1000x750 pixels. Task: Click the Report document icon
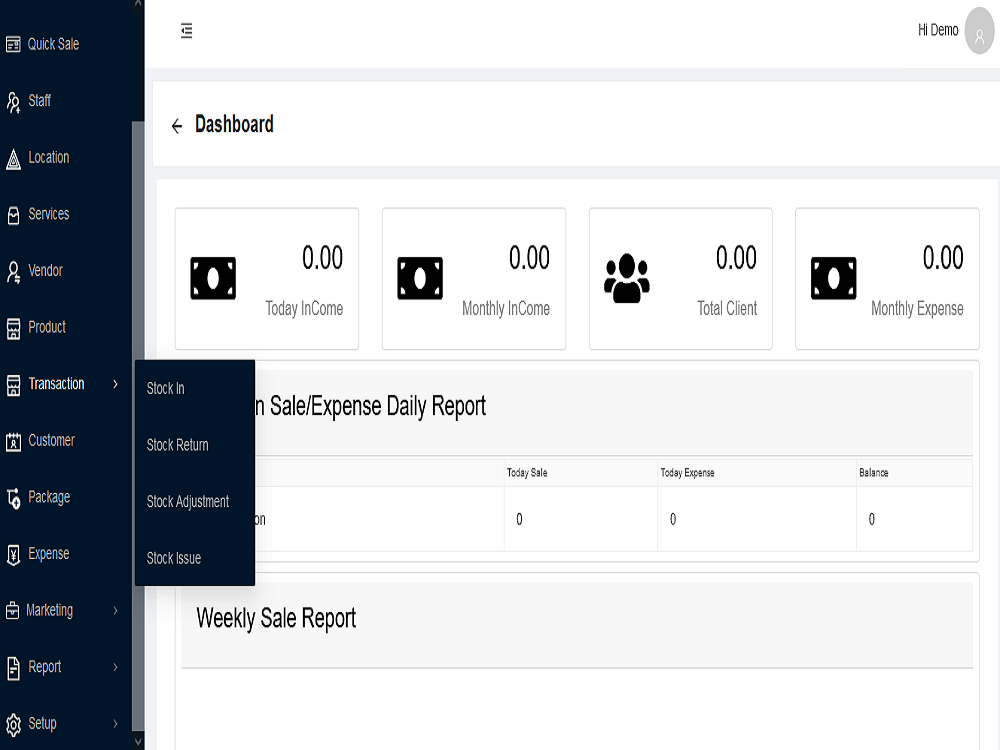click(13, 668)
